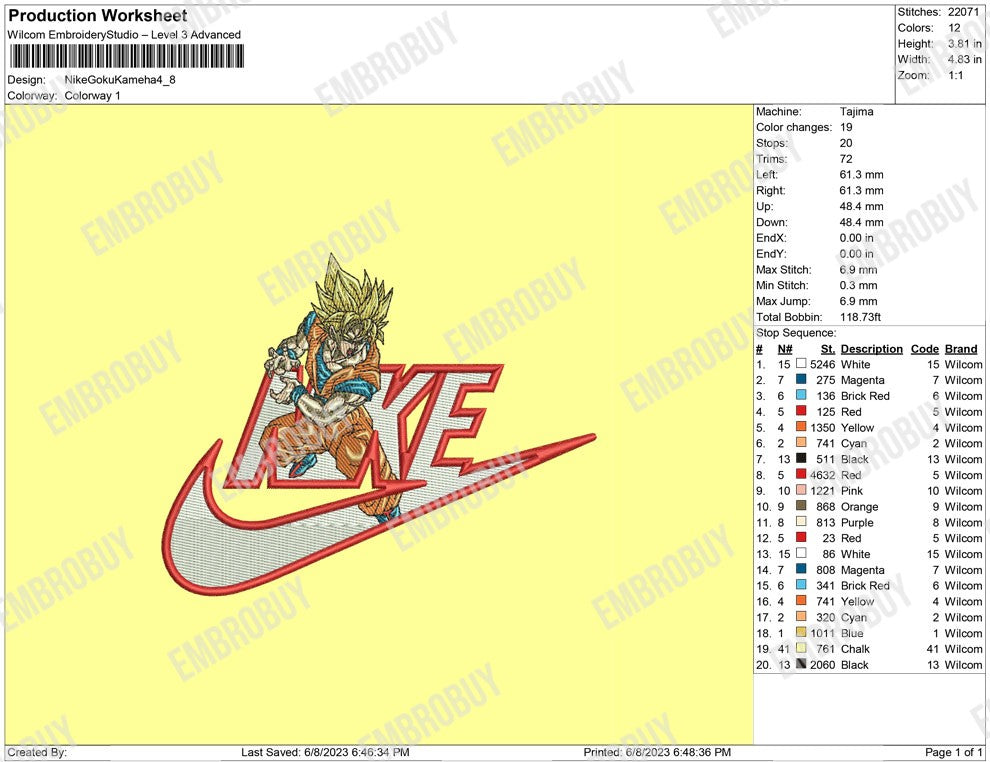The width and height of the screenshot is (990, 762).
Task: Select the 'N#' column header
Action: pyautogui.click(x=785, y=349)
